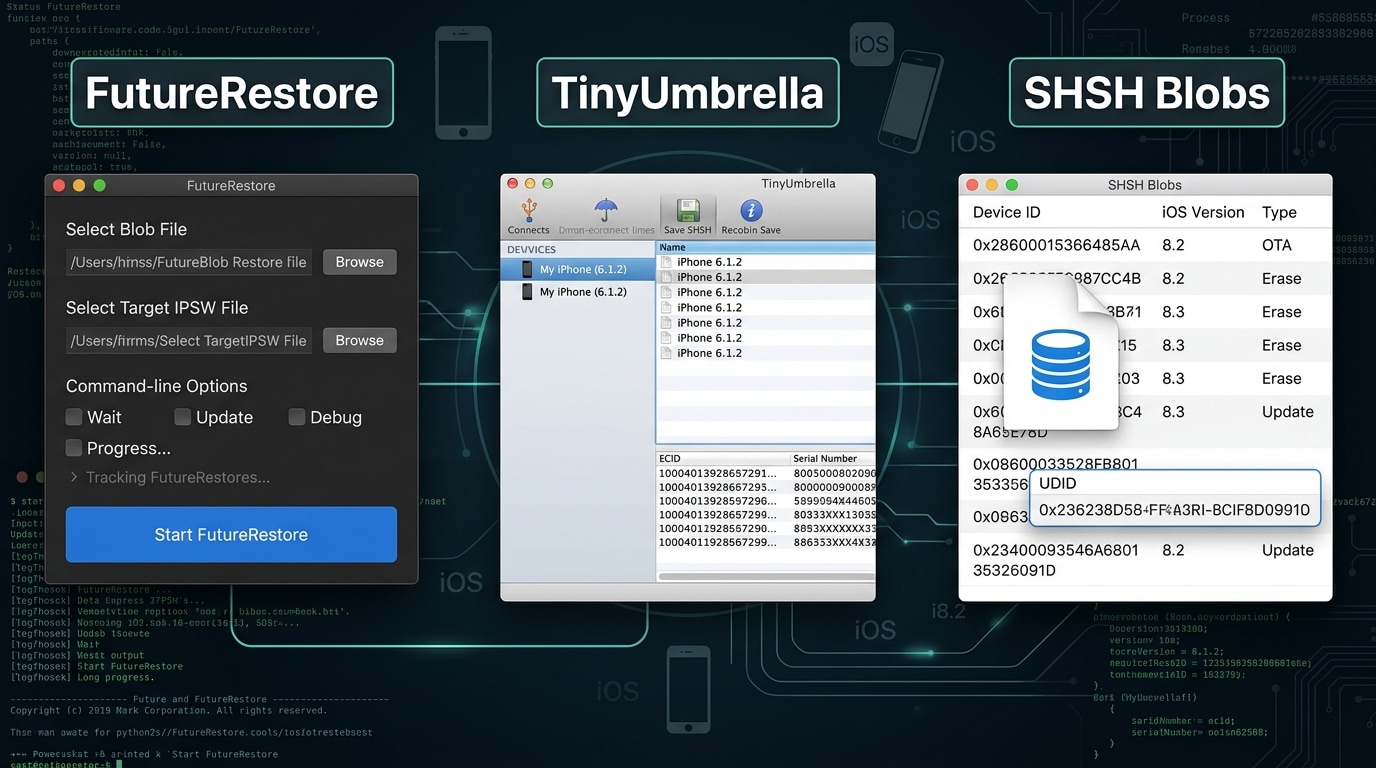Screen dimensions: 1376x768
Task: Sort by the Name column header
Action: [x=765, y=247]
